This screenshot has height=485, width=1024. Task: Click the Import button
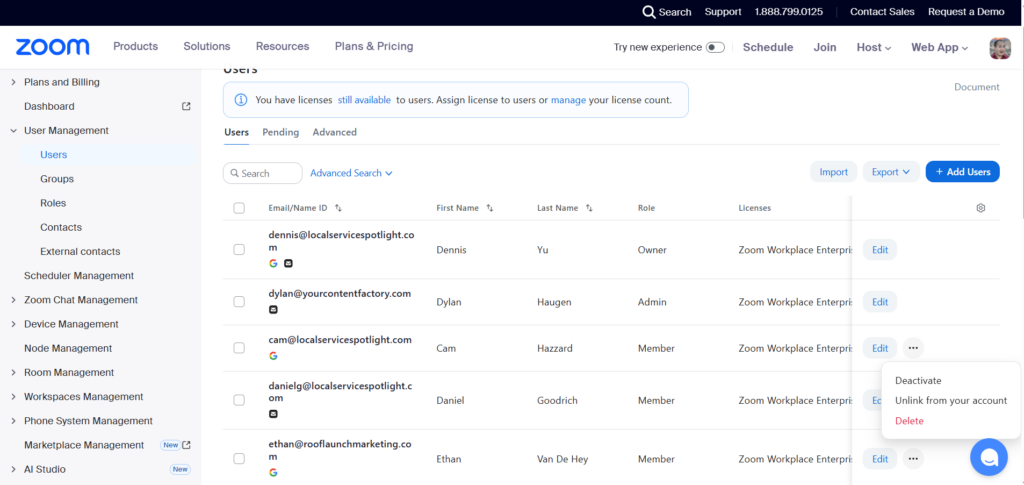pyautogui.click(x=833, y=172)
